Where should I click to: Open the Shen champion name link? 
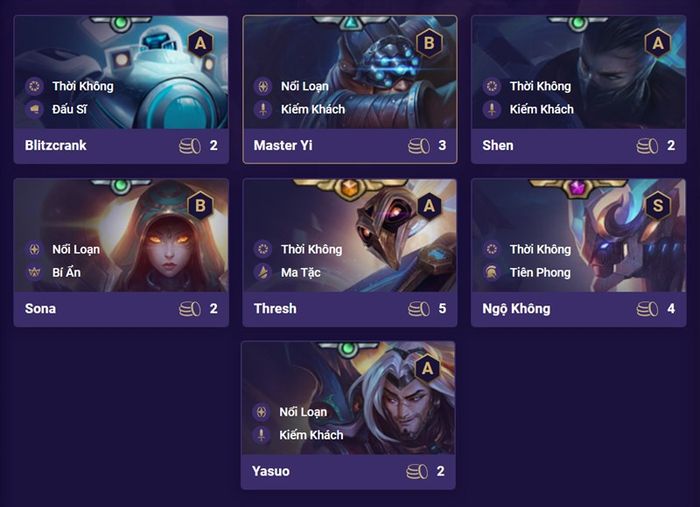pyautogui.click(x=498, y=145)
